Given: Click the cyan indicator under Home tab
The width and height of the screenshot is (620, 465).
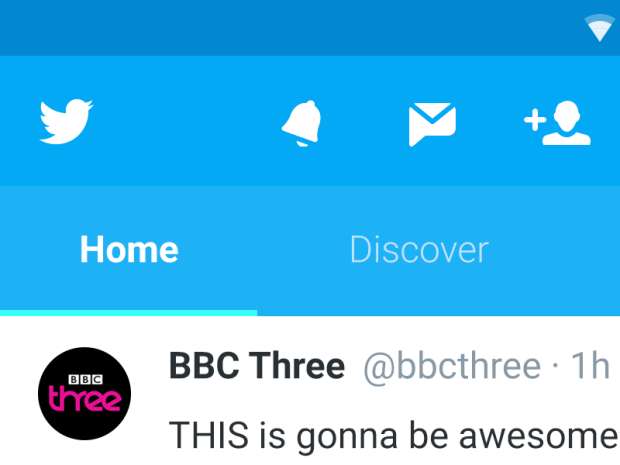Looking at the screenshot, I should (x=129, y=313).
